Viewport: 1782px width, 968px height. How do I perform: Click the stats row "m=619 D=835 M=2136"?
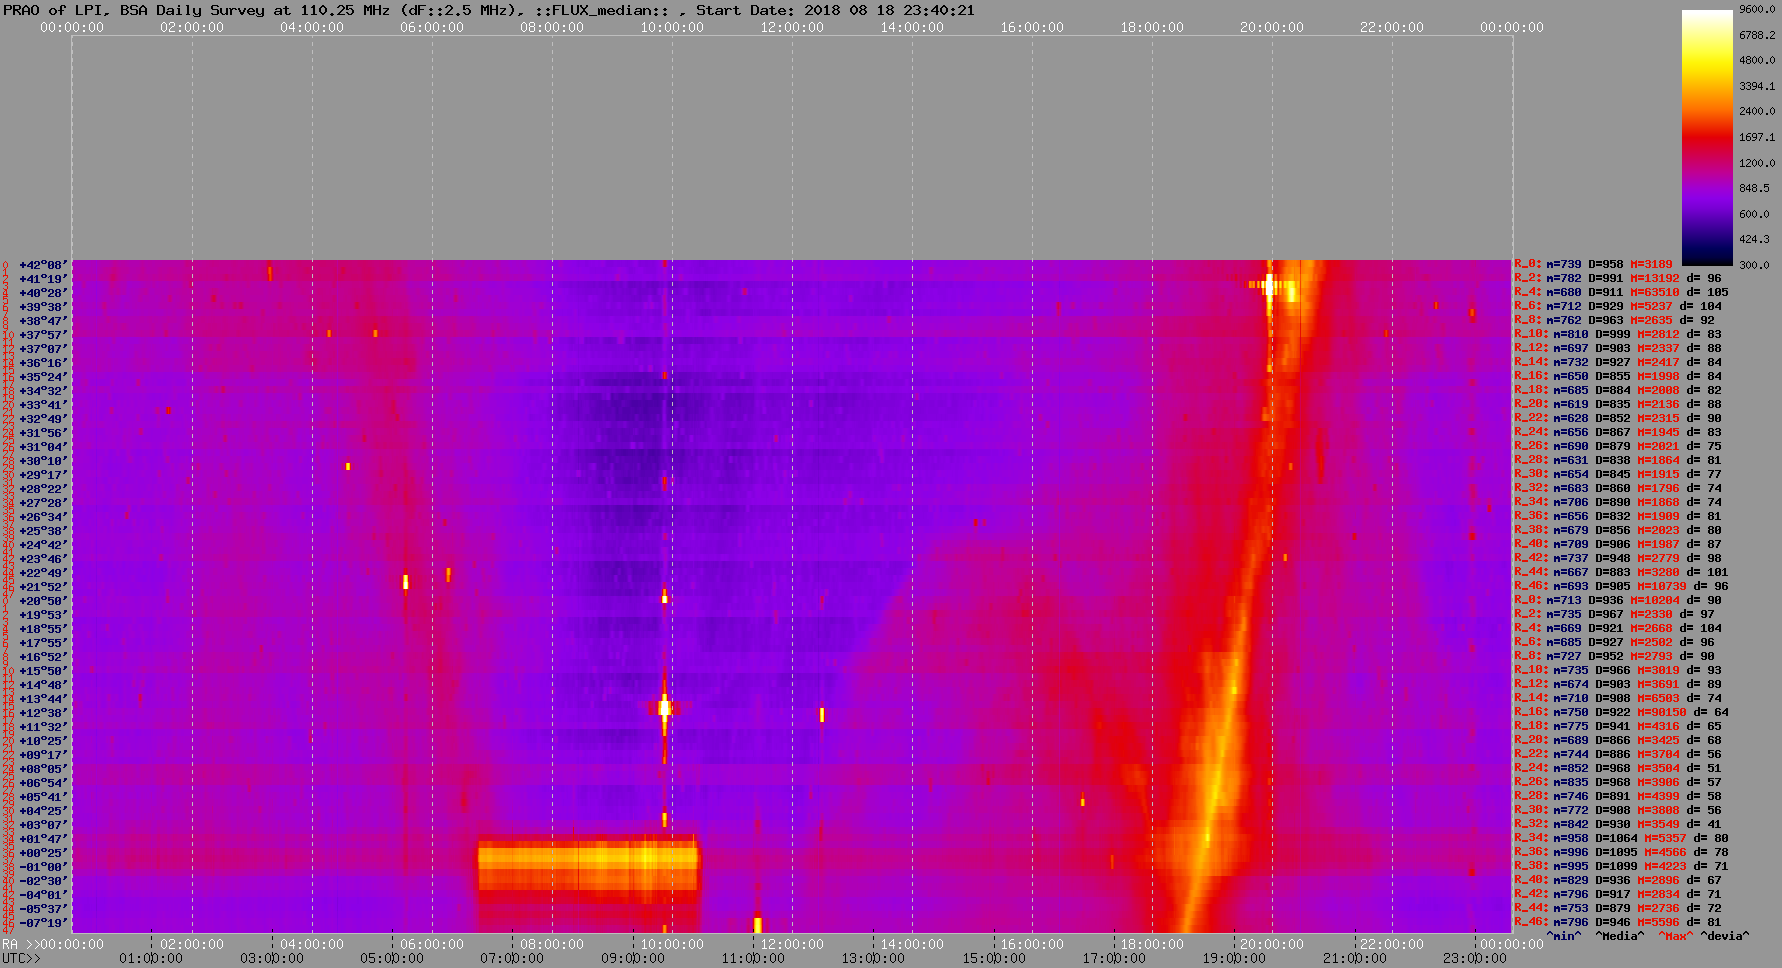pos(1618,404)
